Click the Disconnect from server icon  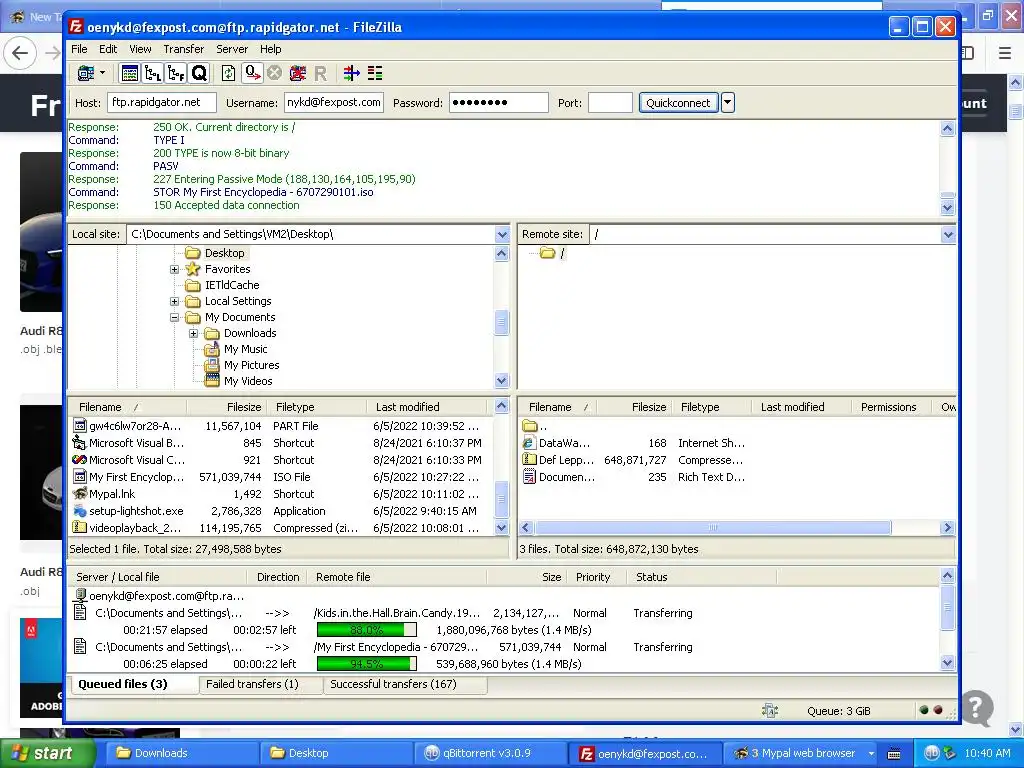tap(298, 73)
